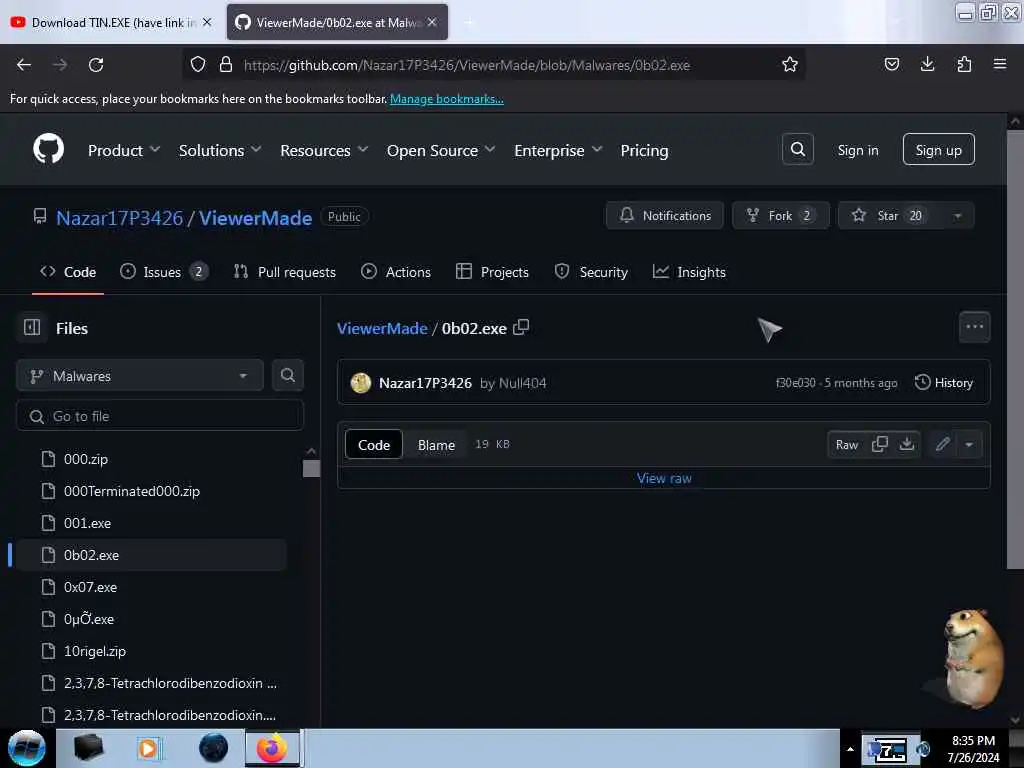
Task: Open the Pull requests tab
Action: tap(285, 272)
